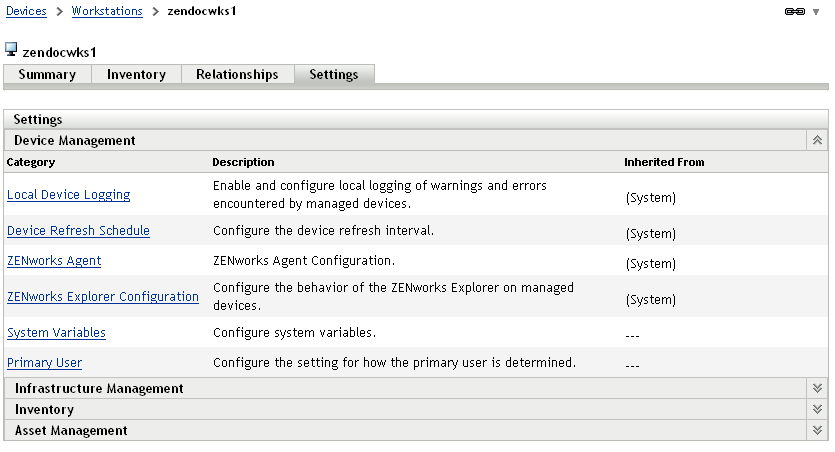
Task: Click the chain link icon at top right
Action: (796, 12)
